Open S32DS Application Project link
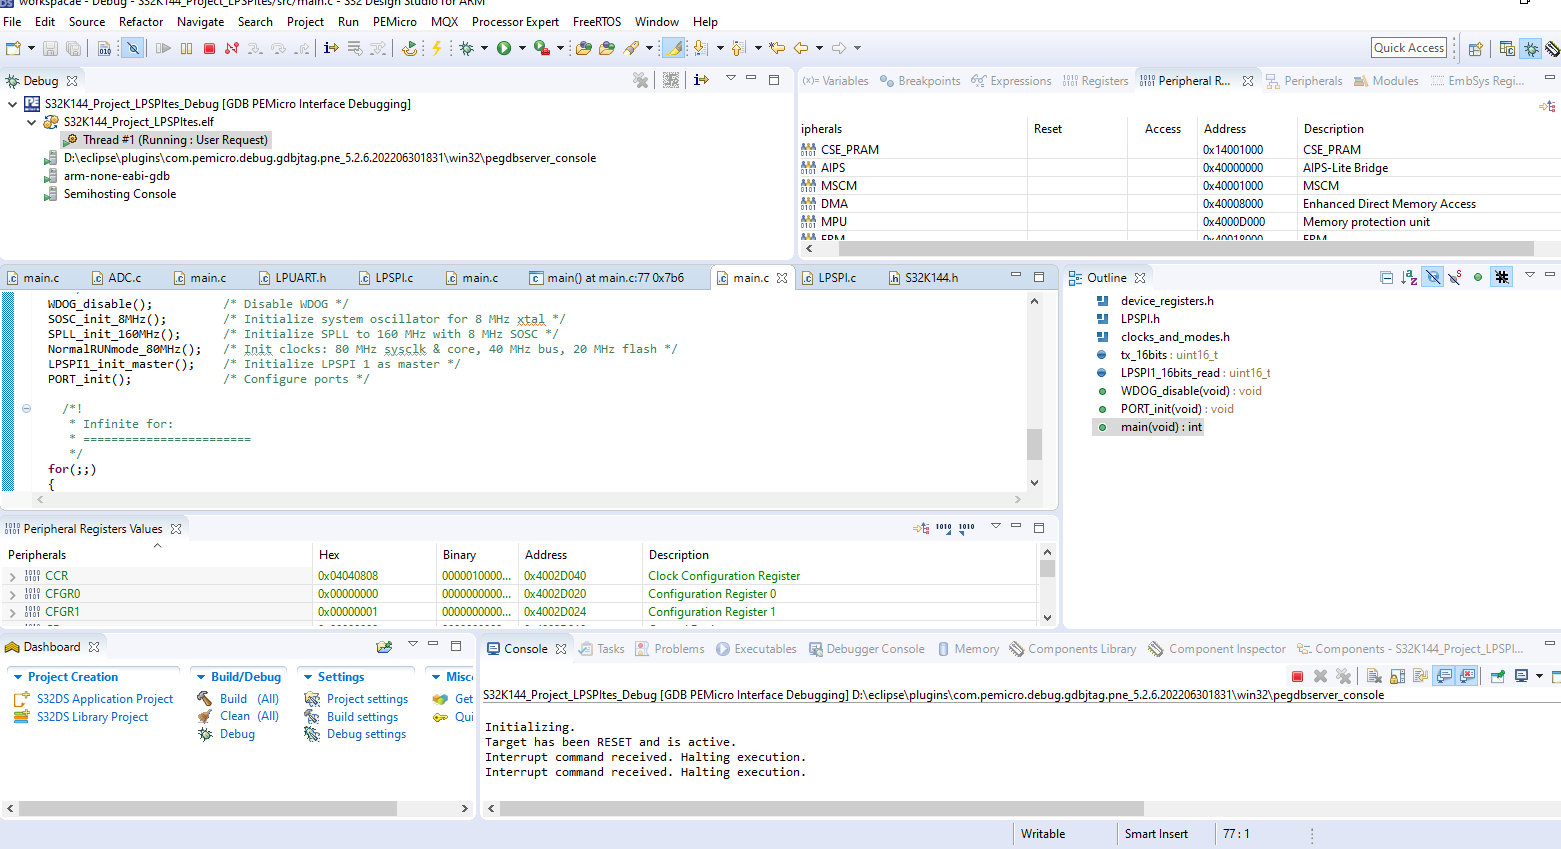The height and width of the screenshot is (849, 1561). [105, 699]
